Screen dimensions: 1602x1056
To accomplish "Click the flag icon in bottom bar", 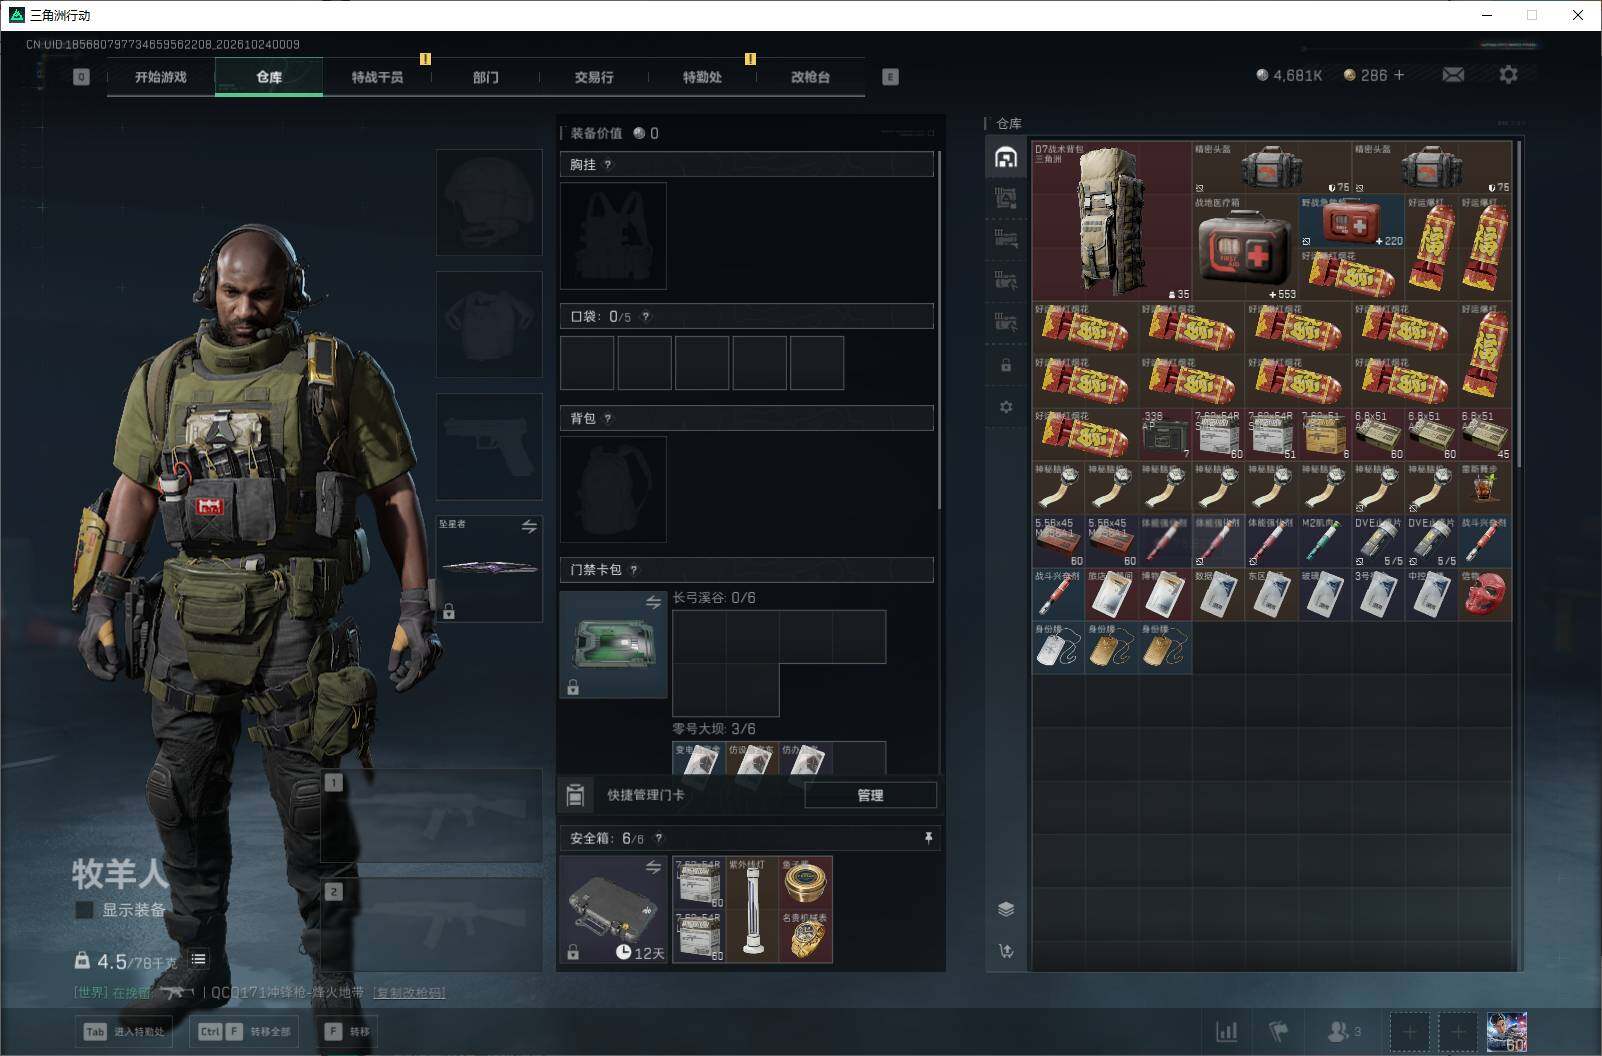I will coord(1279,1031).
